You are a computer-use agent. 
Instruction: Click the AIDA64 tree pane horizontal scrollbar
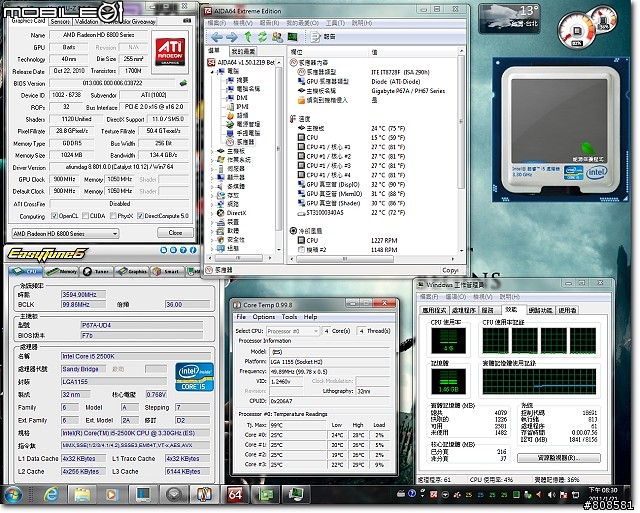[x=240, y=258]
